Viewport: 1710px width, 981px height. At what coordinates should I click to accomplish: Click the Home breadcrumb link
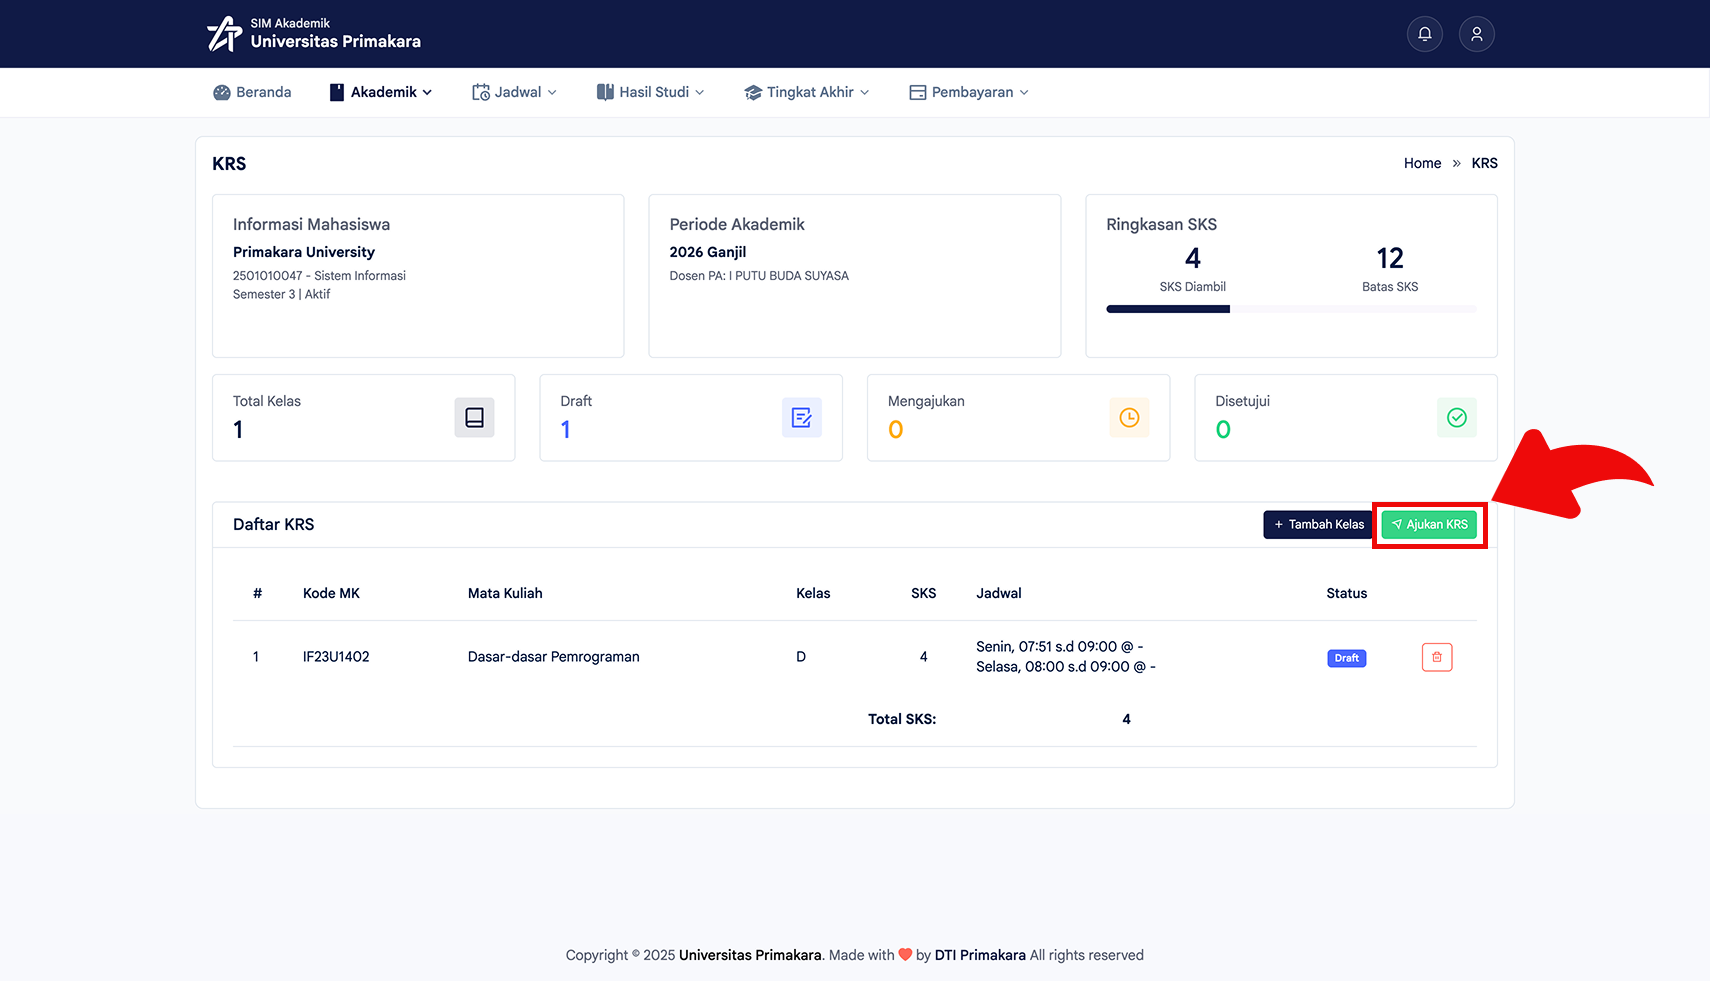pyautogui.click(x=1422, y=163)
